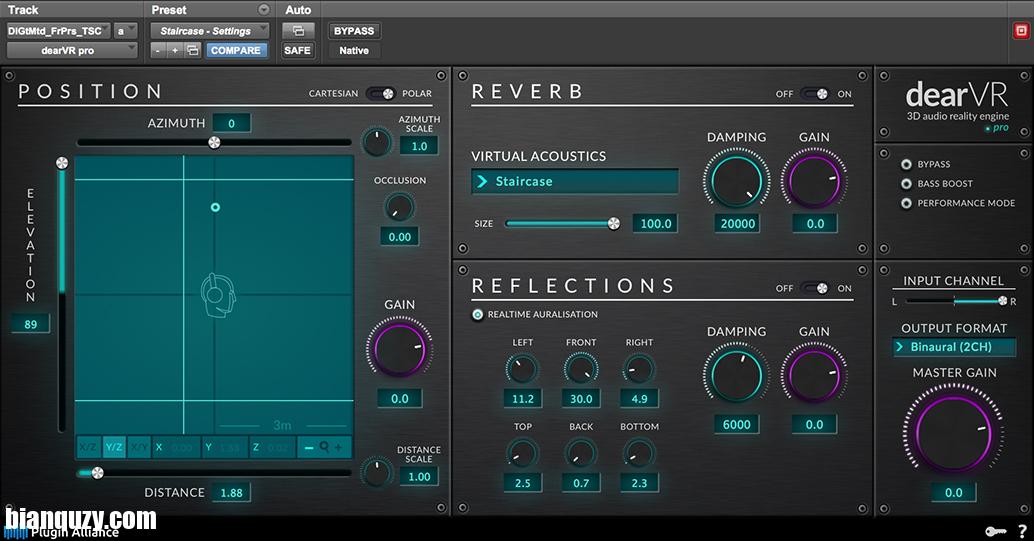Adjust the Distance Scale knob
Image resolution: width=1034 pixels, height=541 pixels.
376,473
